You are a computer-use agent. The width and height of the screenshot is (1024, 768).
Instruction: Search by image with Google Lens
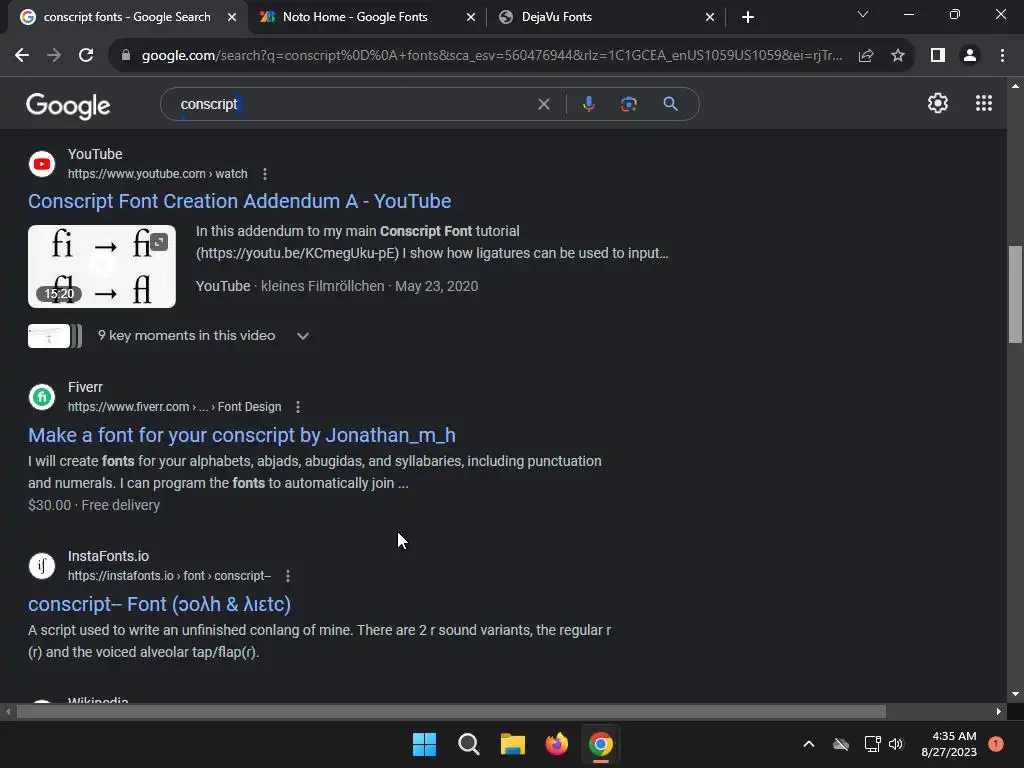pyautogui.click(x=629, y=104)
